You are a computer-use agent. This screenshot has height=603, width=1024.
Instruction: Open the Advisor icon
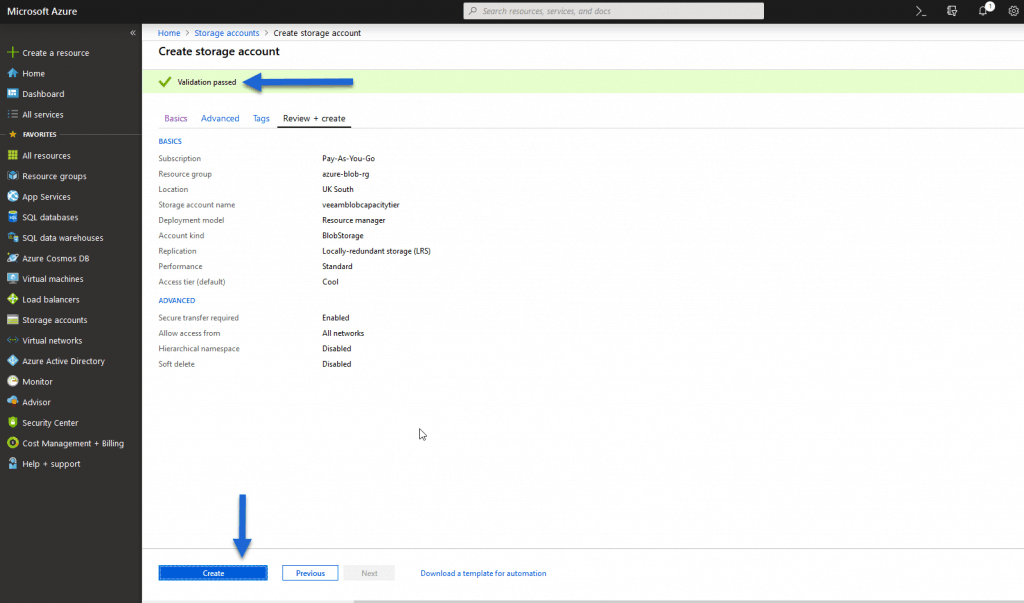pos(12,402)
